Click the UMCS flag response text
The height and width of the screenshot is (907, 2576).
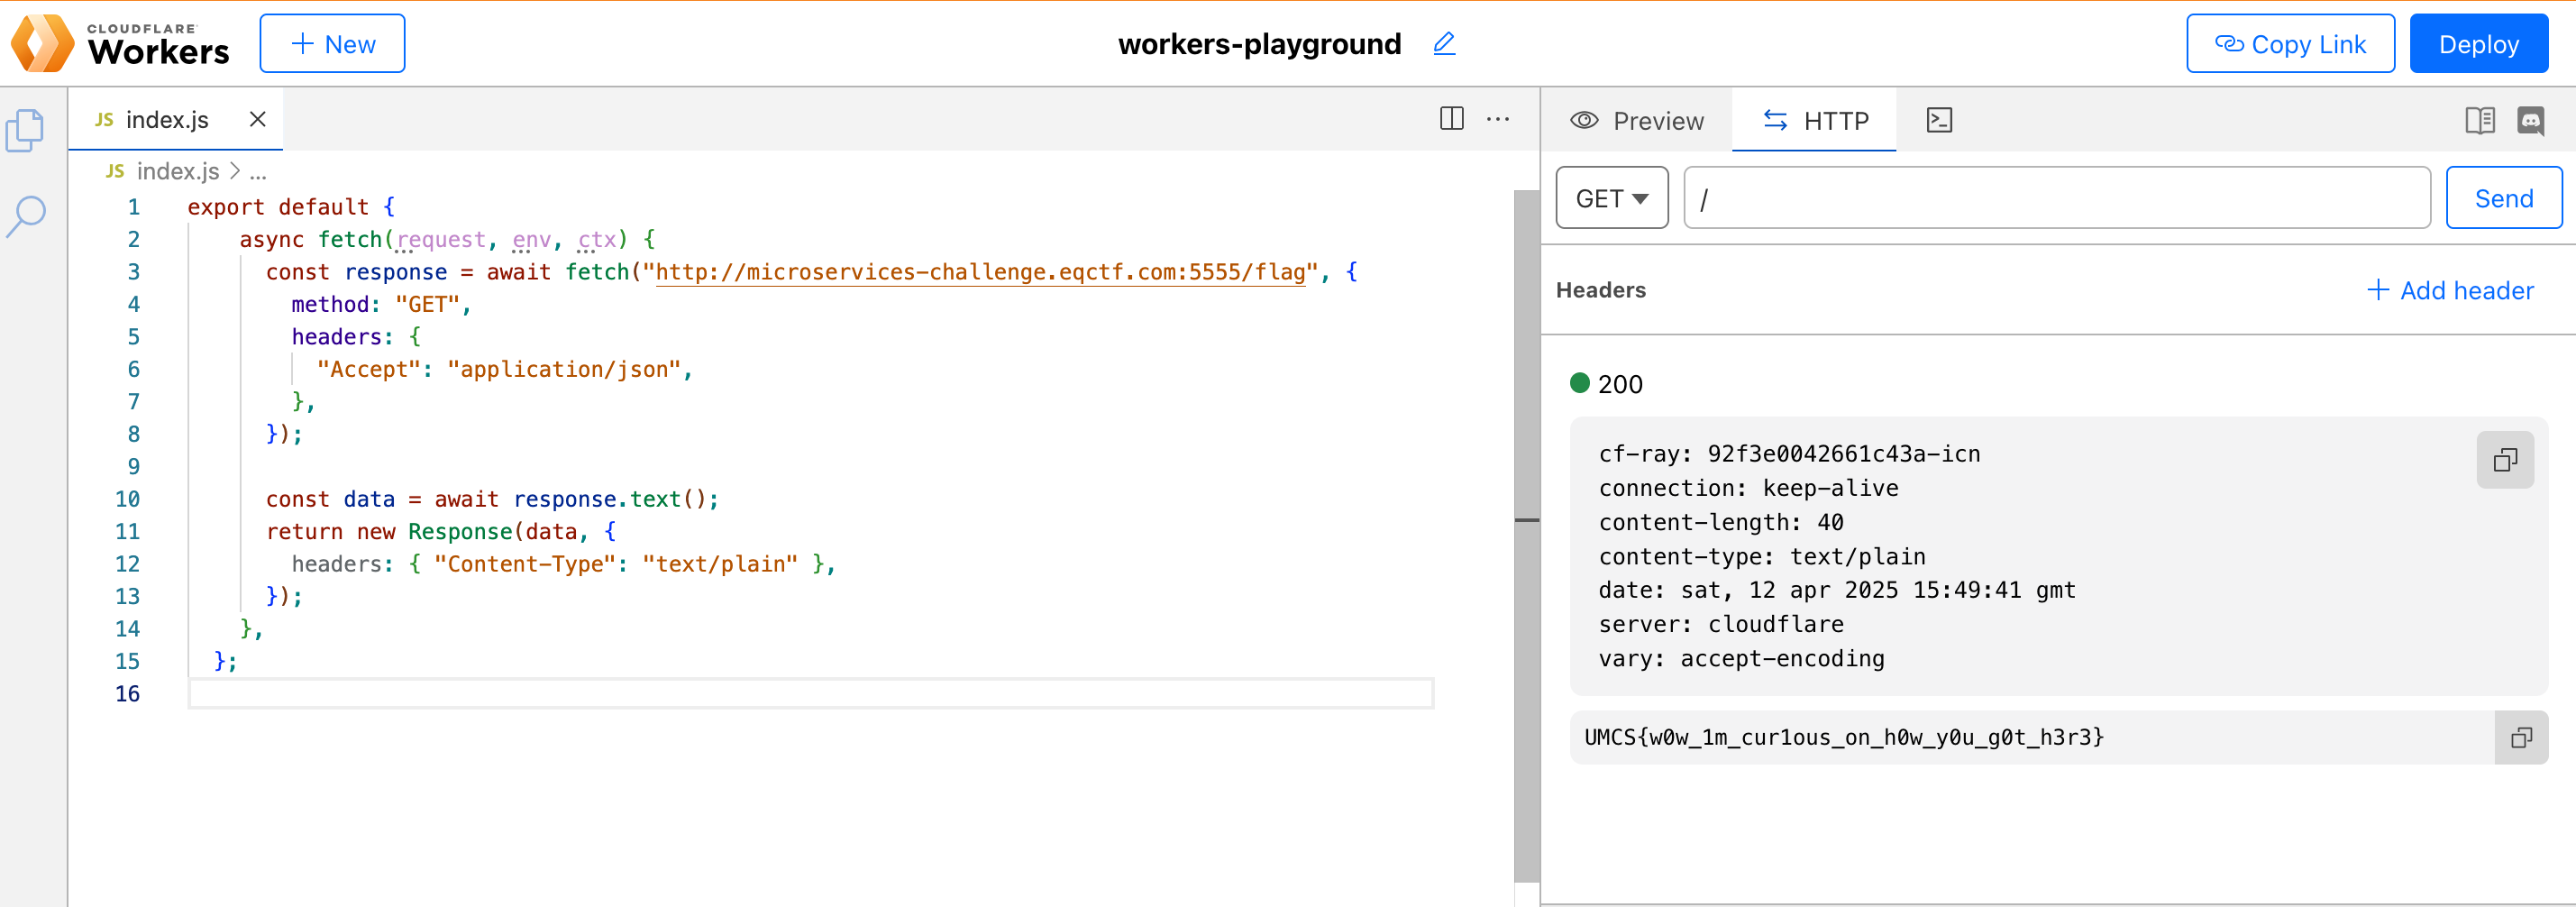1844,738
